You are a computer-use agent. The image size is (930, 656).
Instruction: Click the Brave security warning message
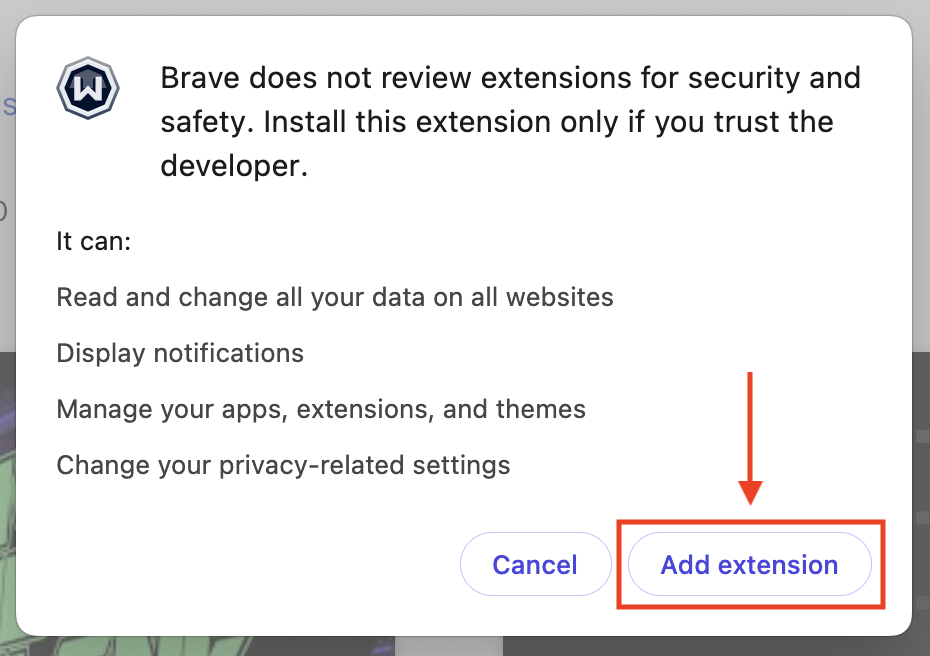(510, 121)
